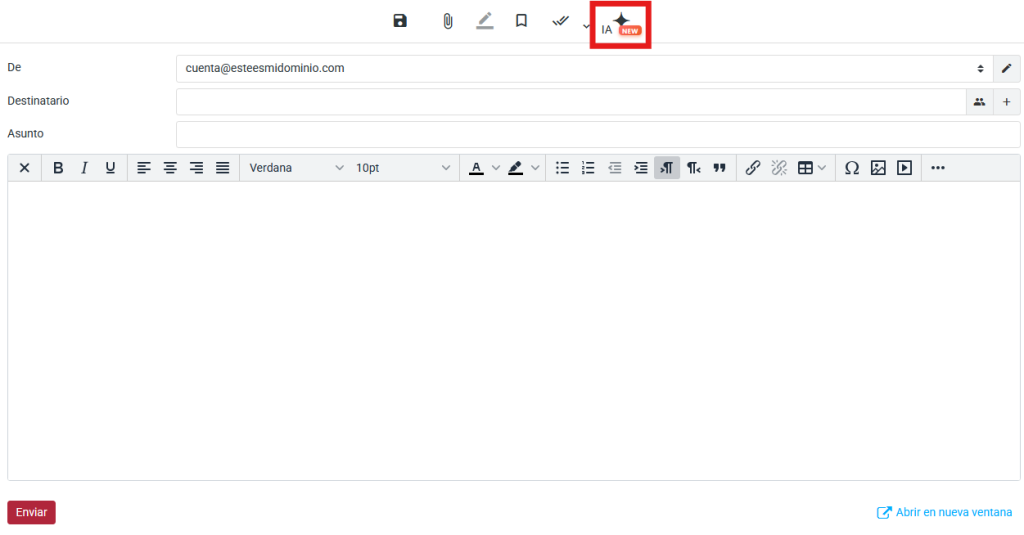Image resolution: width=1024 pixels, height=535 pixels.
Task: Open the IA assistant with NEW badge
Action: 620,25
